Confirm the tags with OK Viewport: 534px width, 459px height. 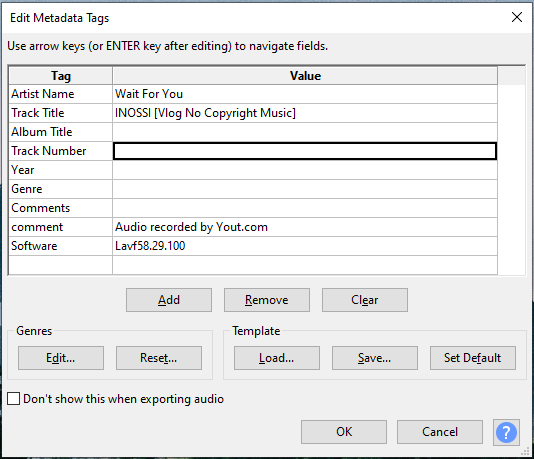coord(344,432)
